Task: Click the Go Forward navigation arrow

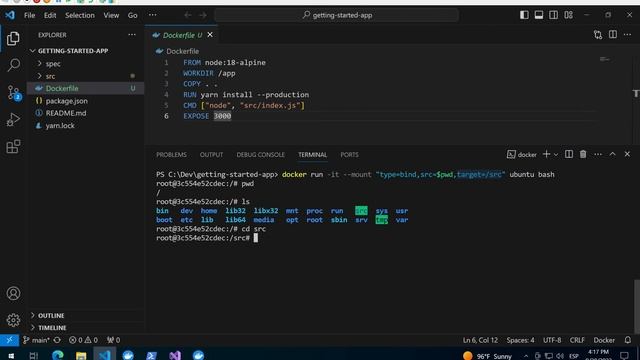Action: pos(203,15)
